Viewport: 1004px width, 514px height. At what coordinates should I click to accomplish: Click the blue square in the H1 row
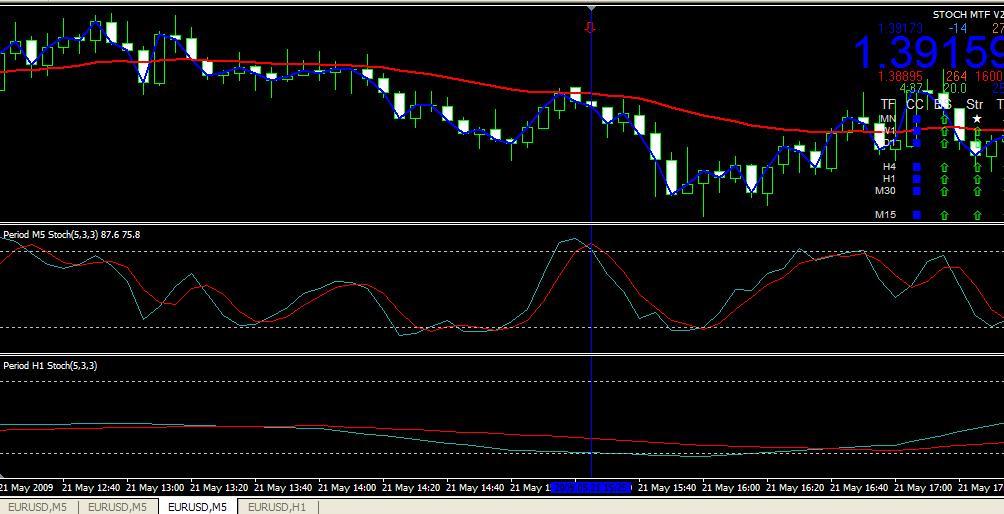[916, 178]
